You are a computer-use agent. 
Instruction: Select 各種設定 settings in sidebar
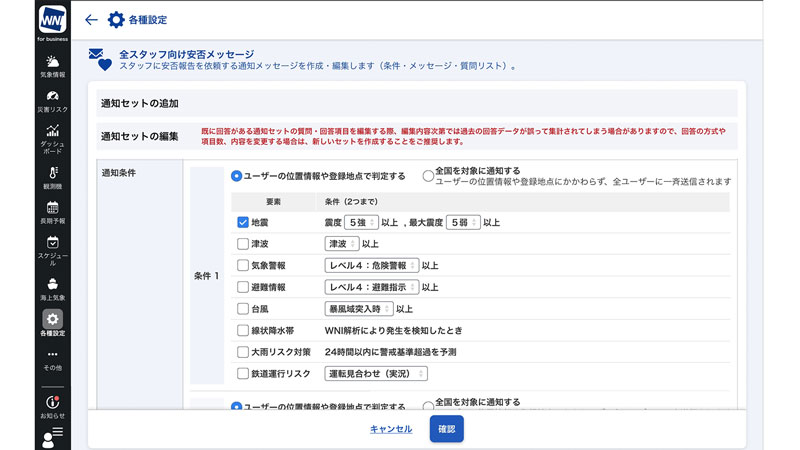click(52, 323)
